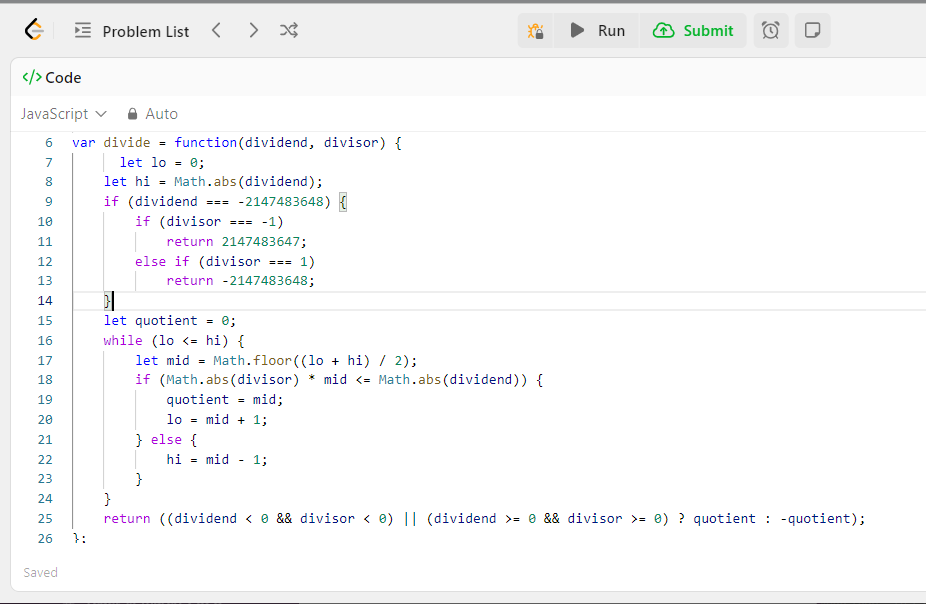Click '} else {' code line
Screen dimensions: 926x604
tap(166, 440)
